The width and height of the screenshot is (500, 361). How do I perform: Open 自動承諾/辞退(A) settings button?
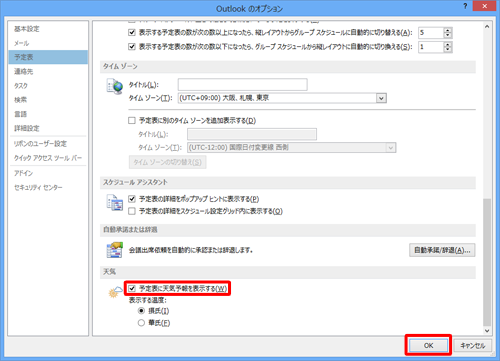tap(442, 250)
